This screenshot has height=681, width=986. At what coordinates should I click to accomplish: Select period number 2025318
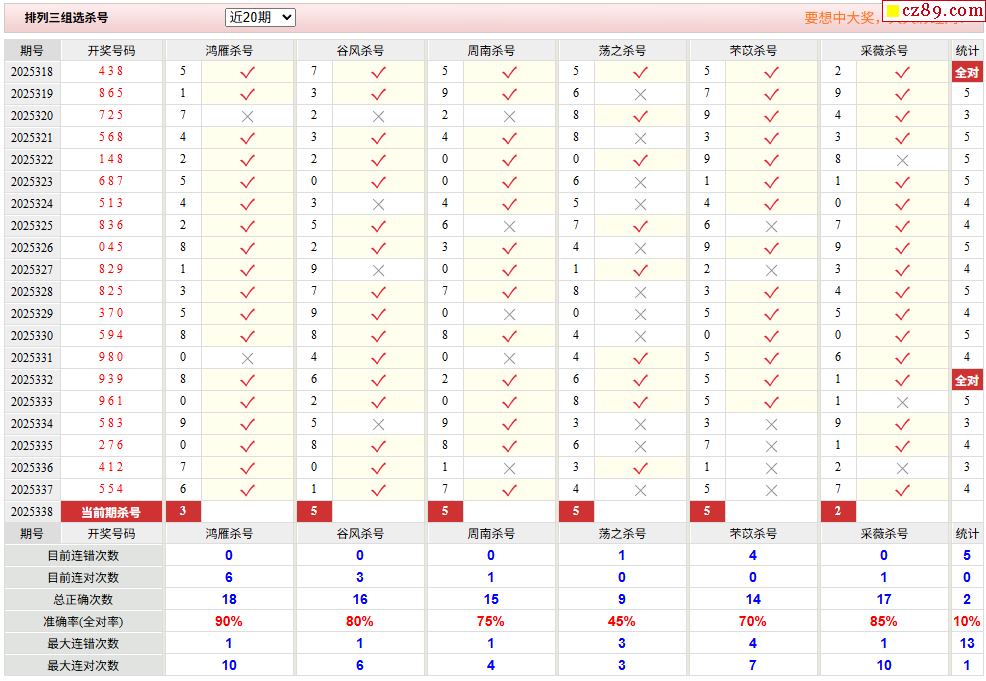click(32, 72)
